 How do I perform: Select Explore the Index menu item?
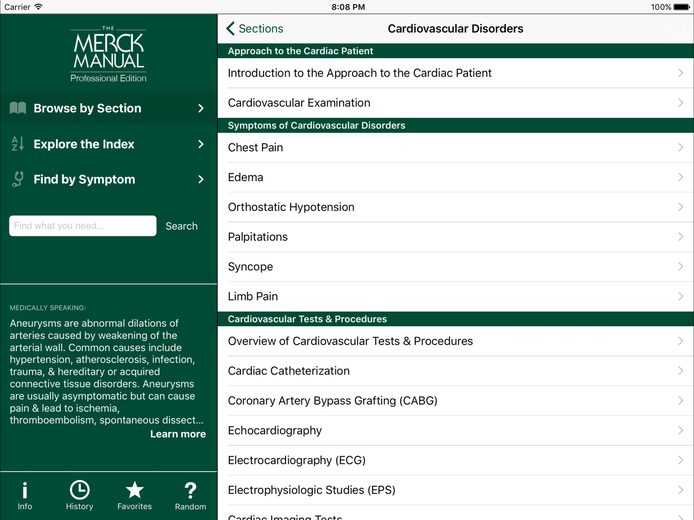pyautogui.click(x=108, y=144)
